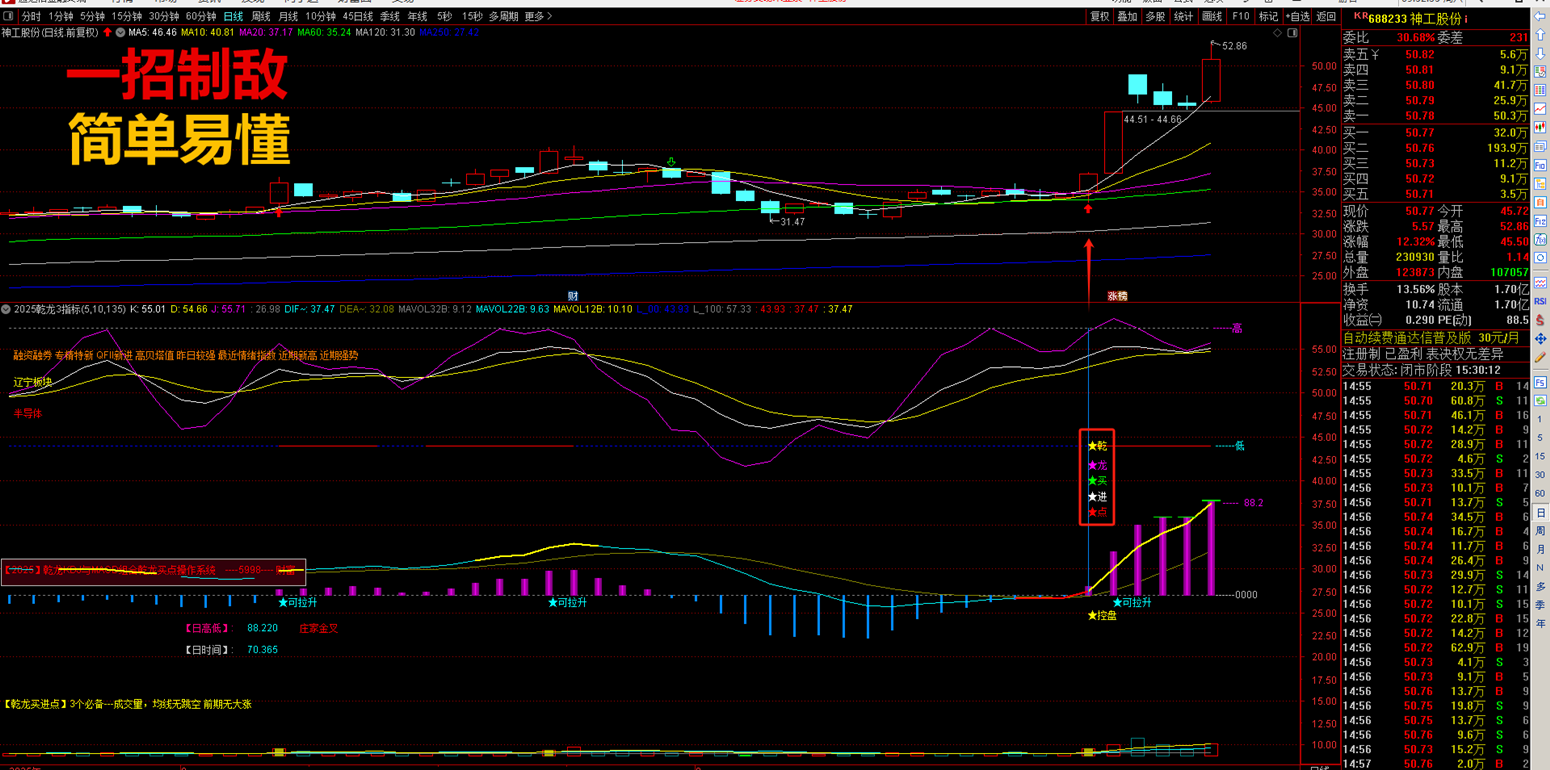Select the 1分钟 period tab

(x=61, y=16)
